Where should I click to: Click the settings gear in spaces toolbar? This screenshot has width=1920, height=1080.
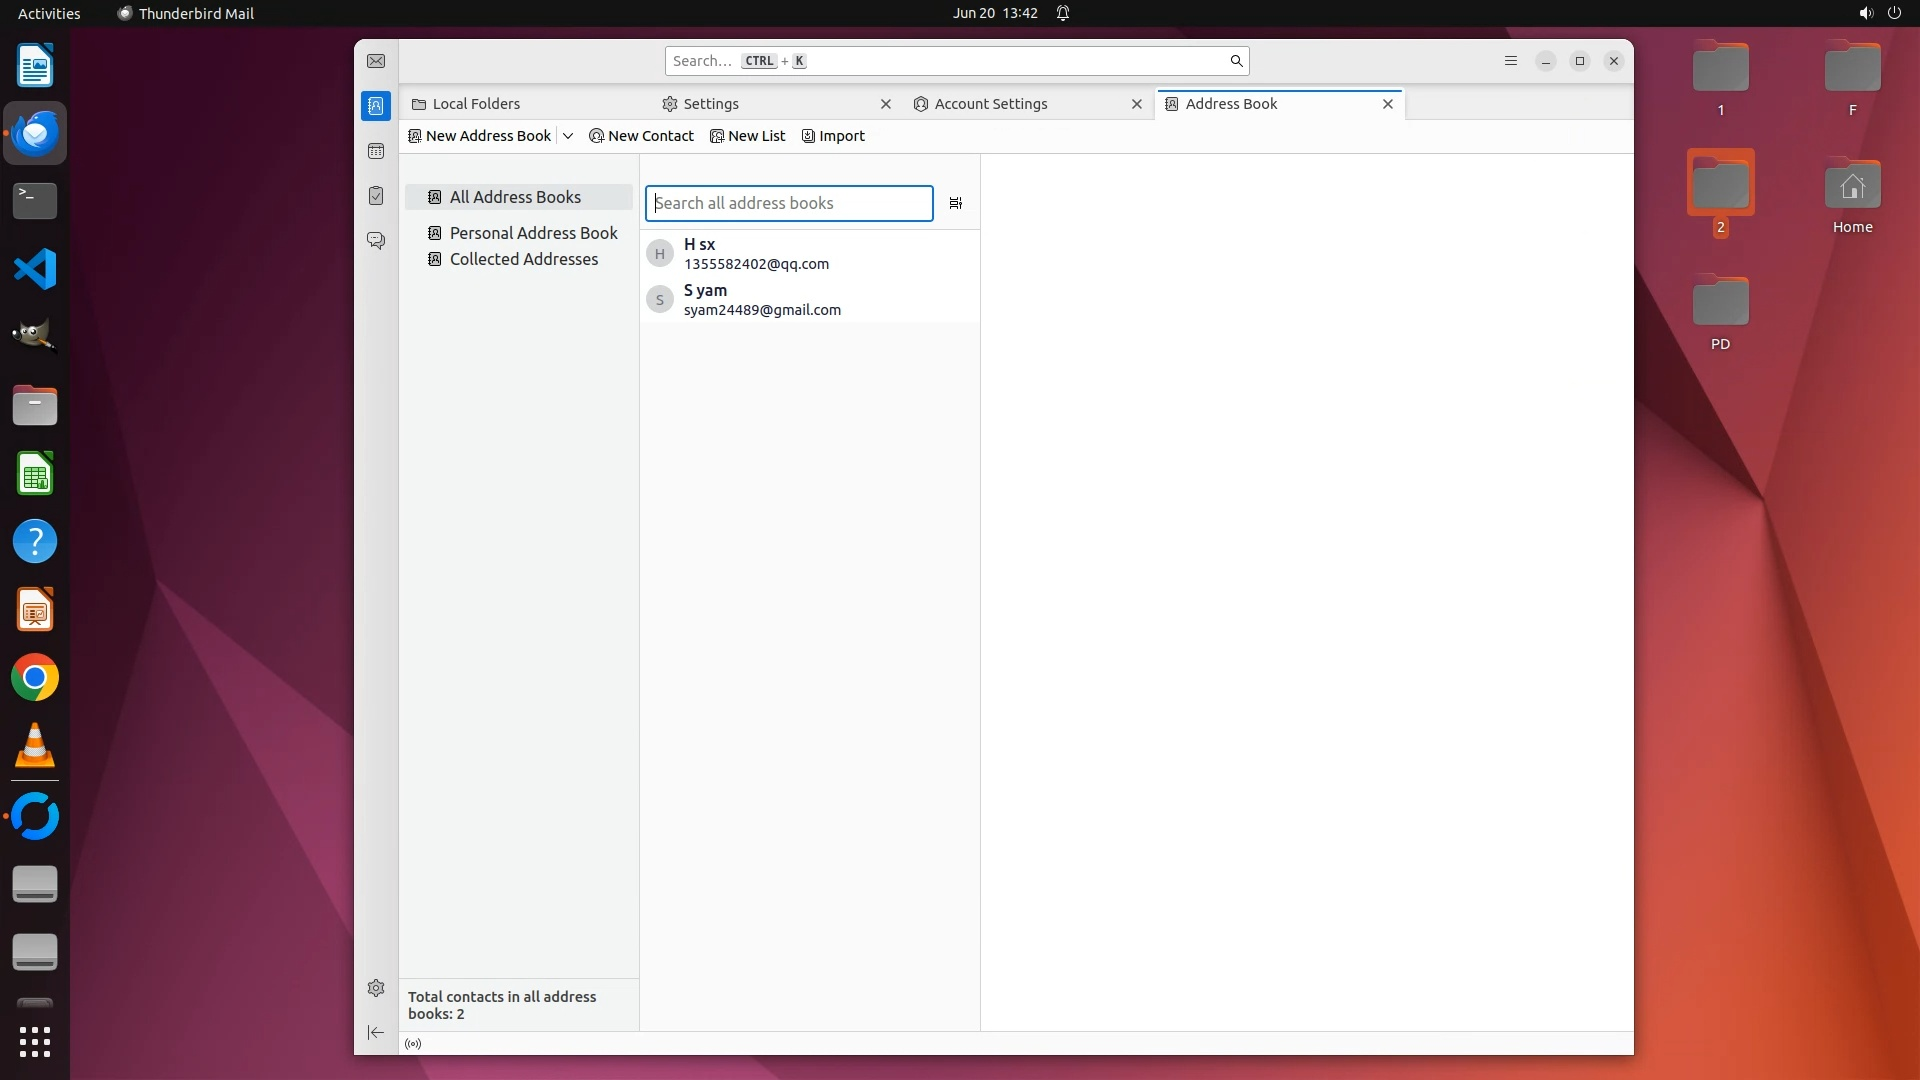pos(376,988)
